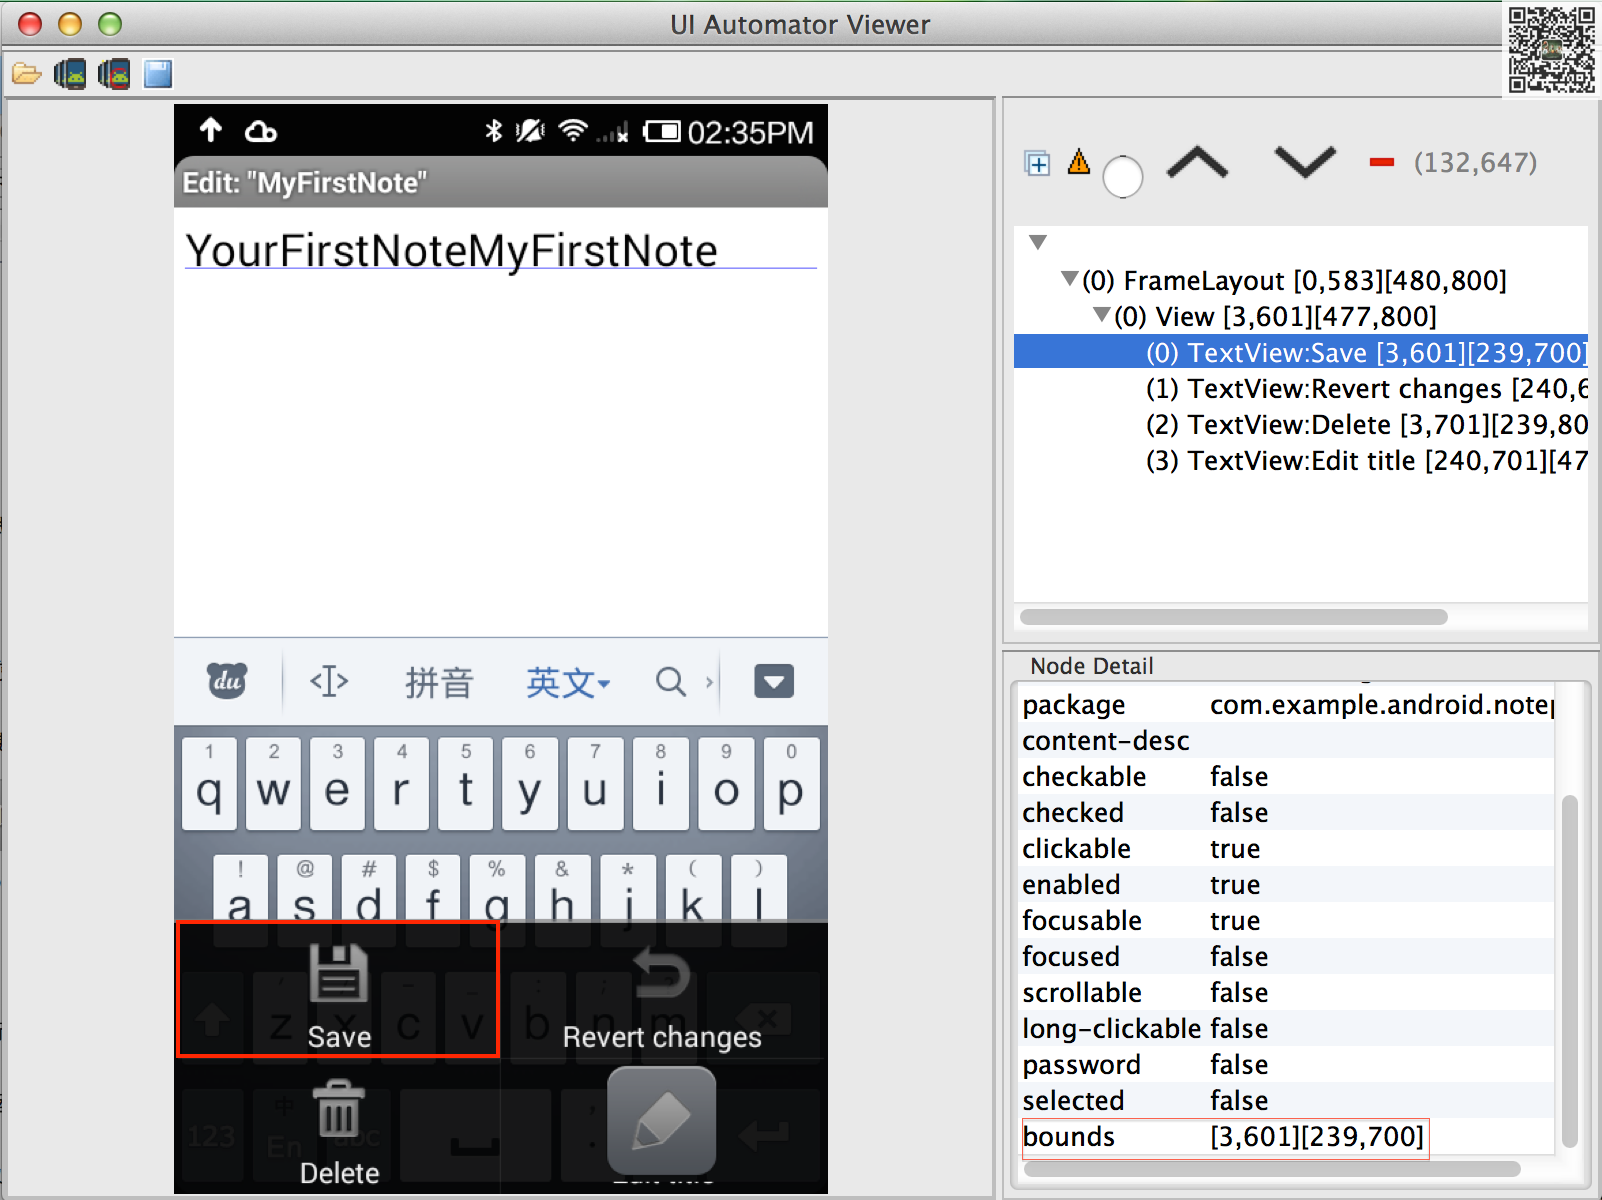Click the keyboard search magnifier icon
Image resolution: width=1602 pixels, height=1200 pixels.
(671, 682)
